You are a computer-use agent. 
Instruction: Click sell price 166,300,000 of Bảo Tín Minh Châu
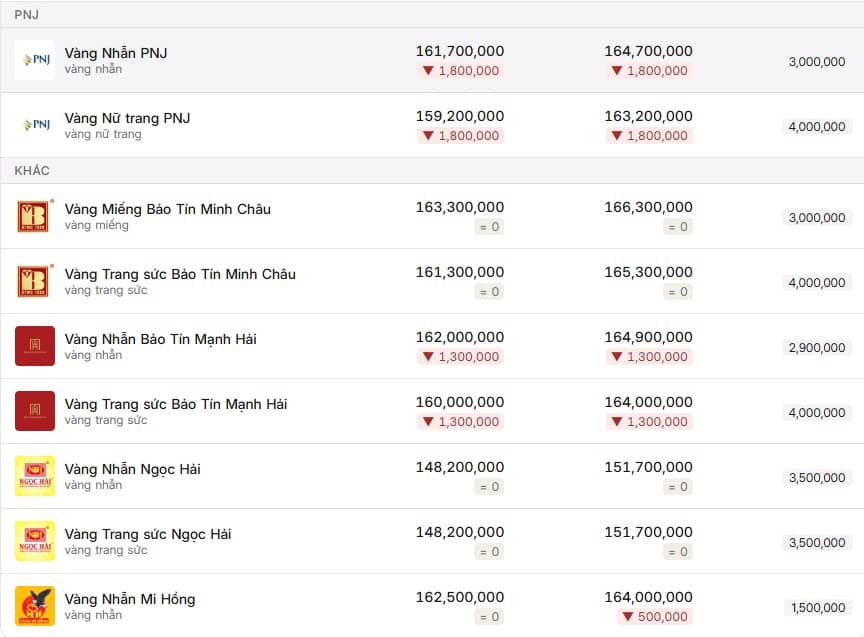pyautogui.click(x=648, y=207)
